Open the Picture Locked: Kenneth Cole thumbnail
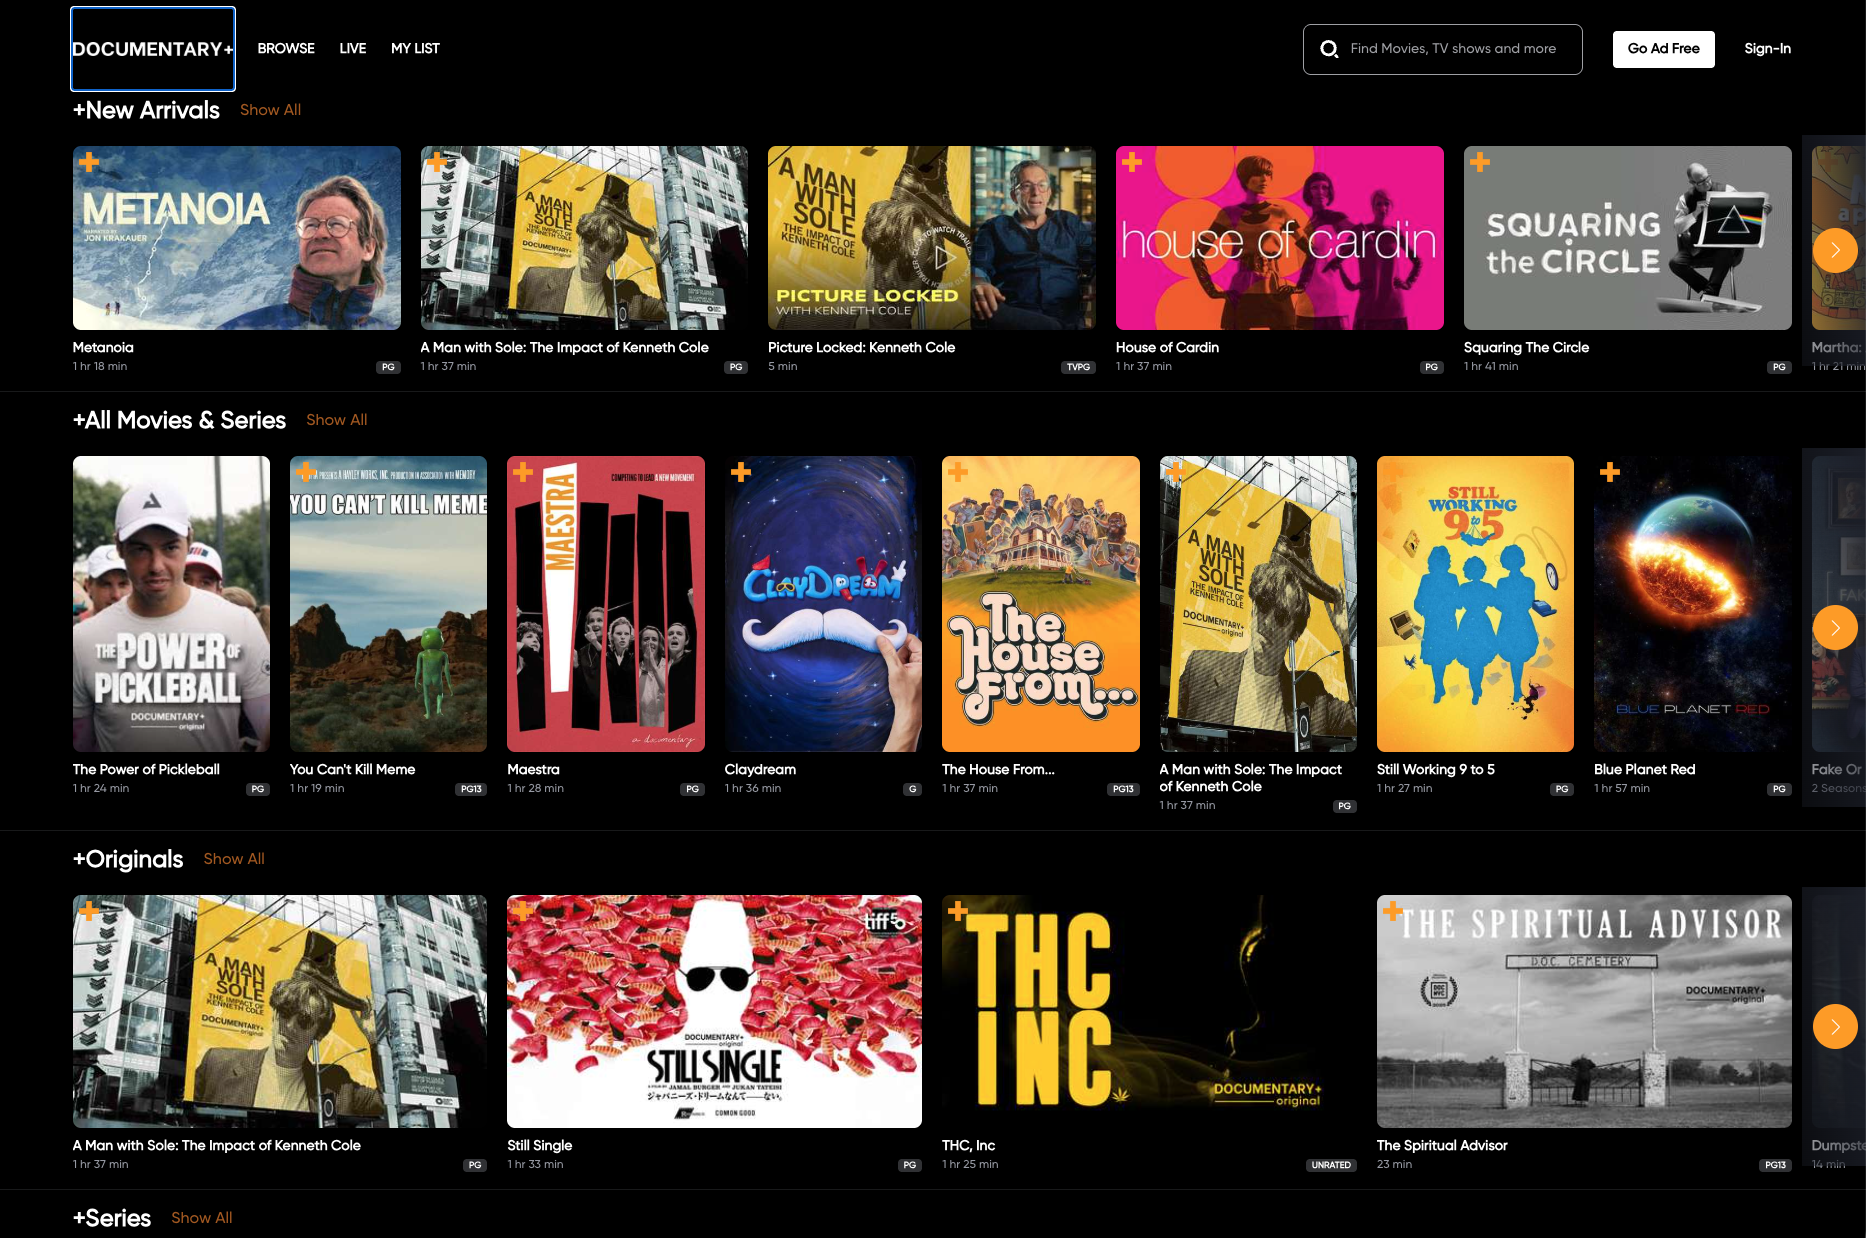Screen dimensions: 1866x1238 coord(932,238)
